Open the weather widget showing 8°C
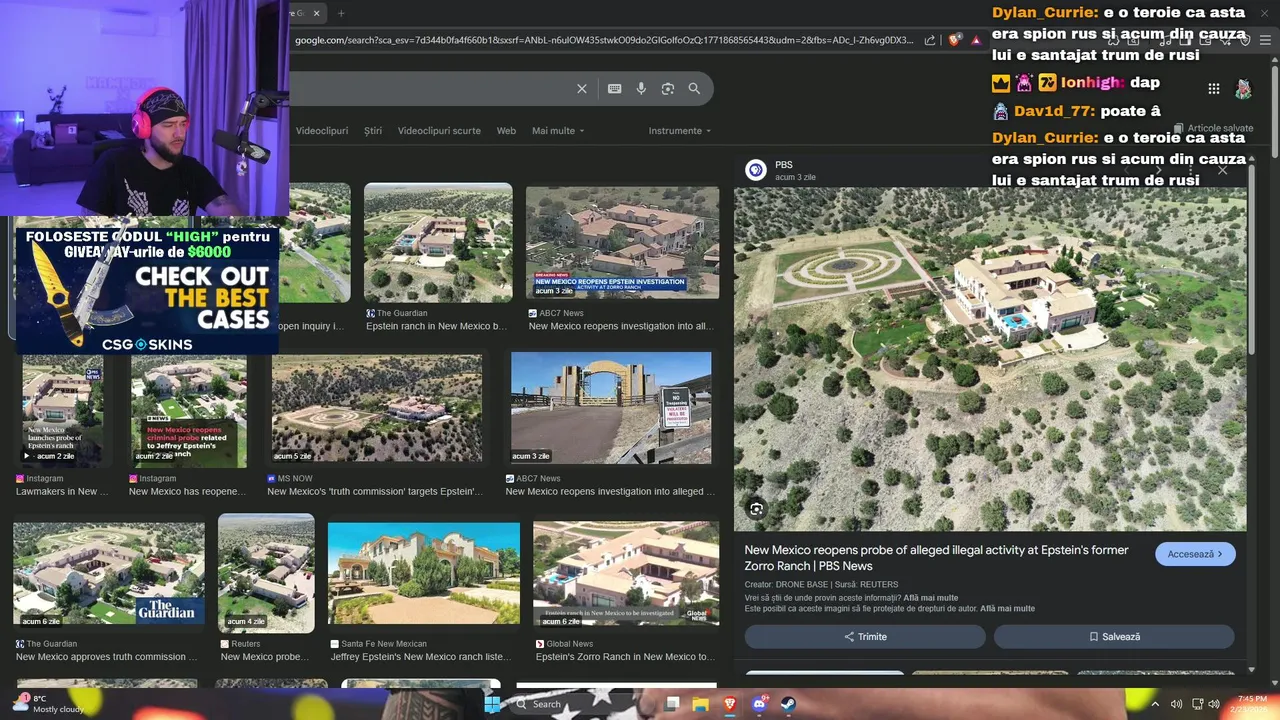The image size is (1280, 720). click(x=47, y=704)
